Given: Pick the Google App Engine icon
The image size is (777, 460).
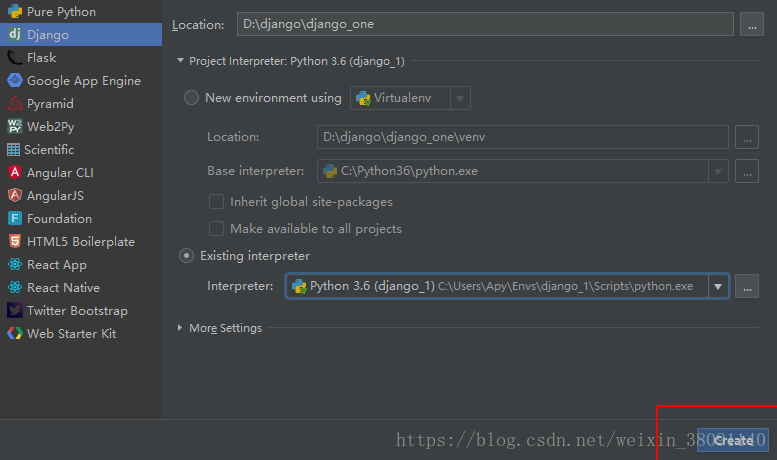Looking at the screenshot, I should pos(15,80).
